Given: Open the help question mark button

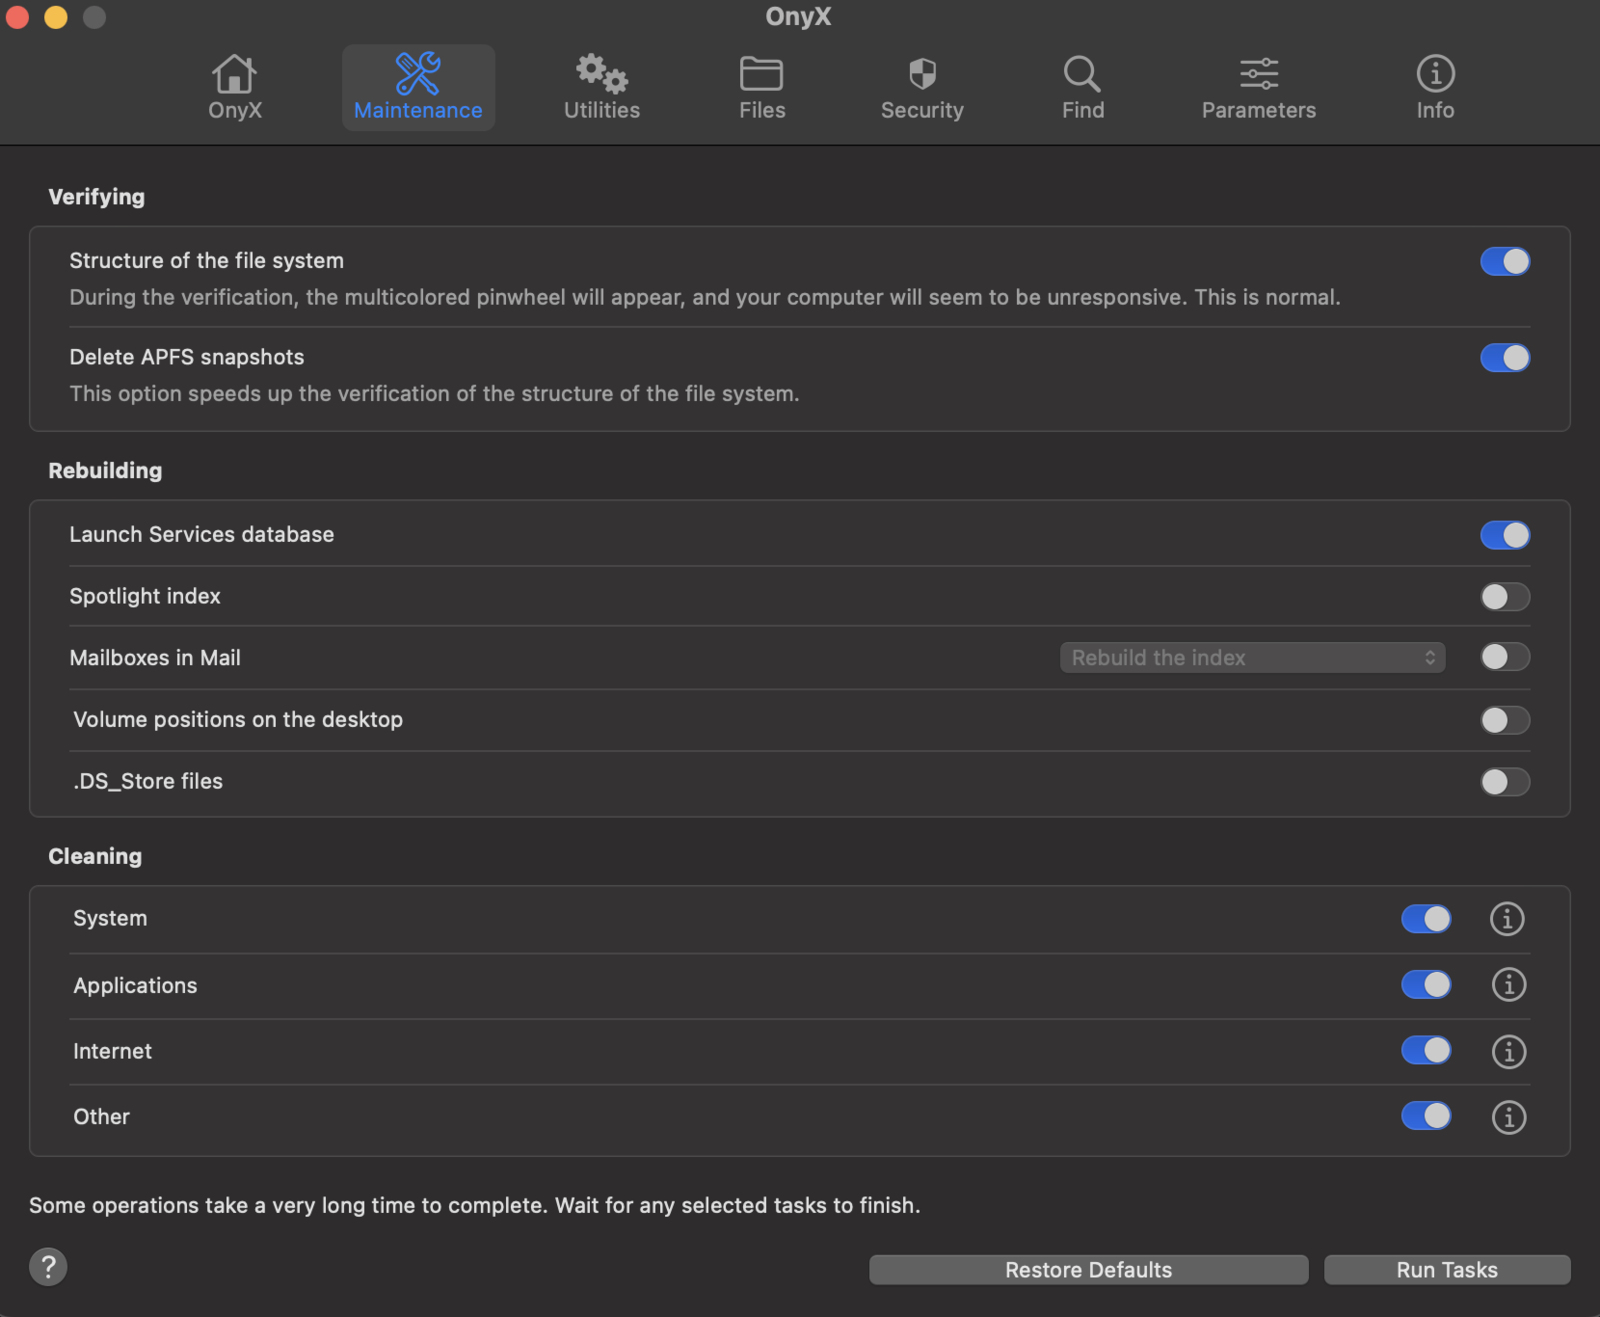Looking at the screenshot, I should 47,1266.
